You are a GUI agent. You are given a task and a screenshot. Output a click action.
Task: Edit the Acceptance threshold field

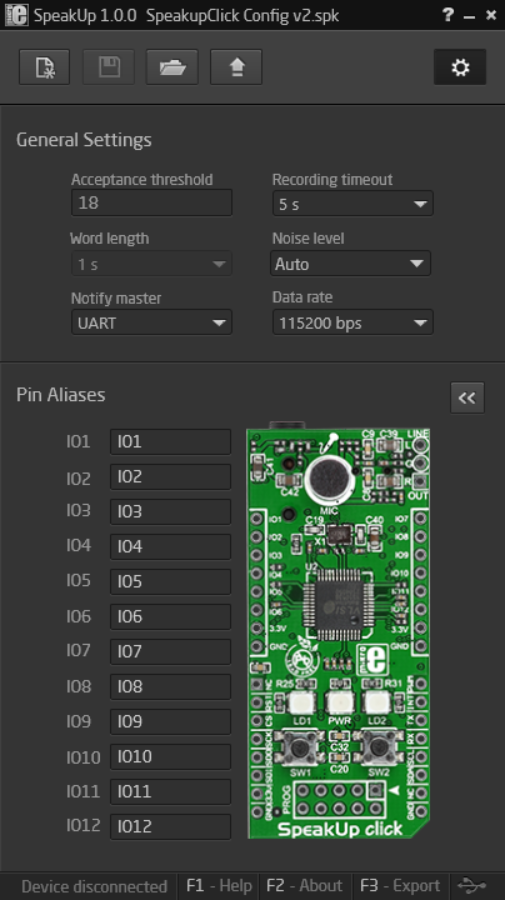152,203
